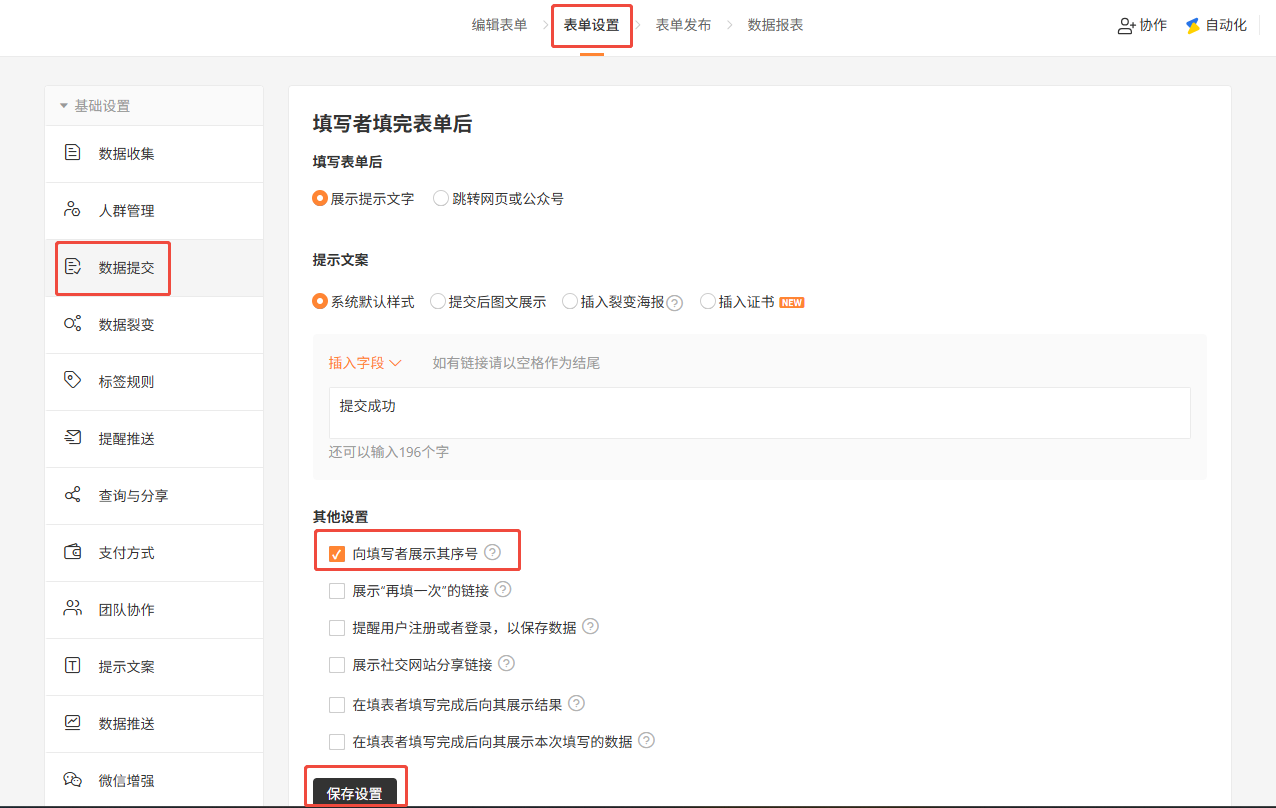Open the 插入字段 dropdown
The width and height of the screenshot is (1276, 808).
pos(365,363)
